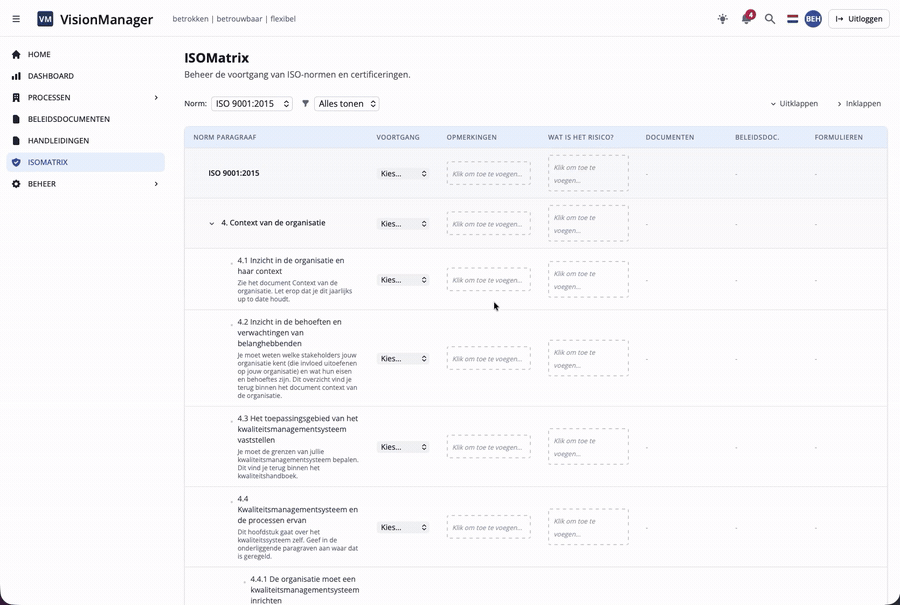The width and height of the screenshot is (900, 605).
Task: Click the filter funnel icon
Action: (x=305, y=104)
